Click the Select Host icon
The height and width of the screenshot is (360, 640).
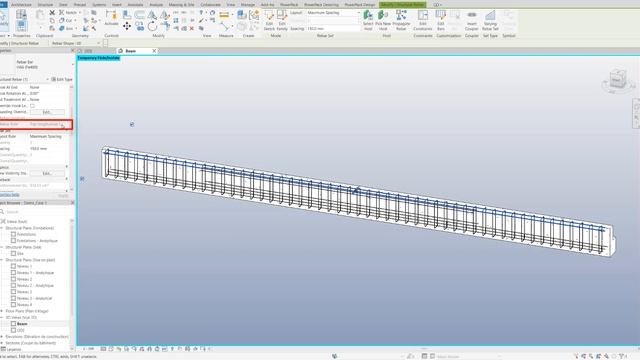point(368,20)
